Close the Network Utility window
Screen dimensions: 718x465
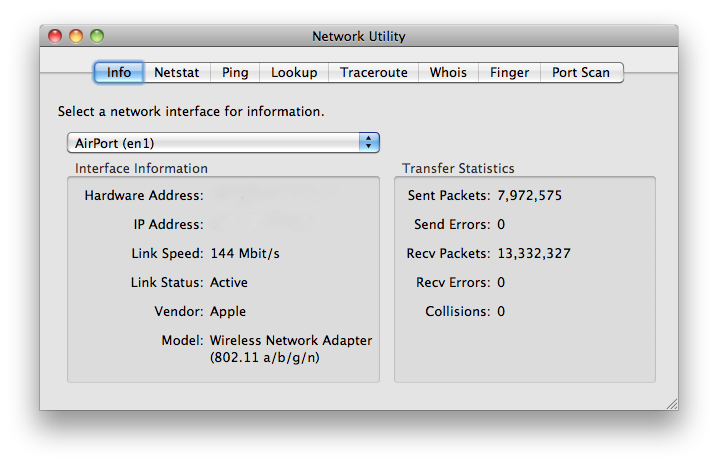pos(55,36)
